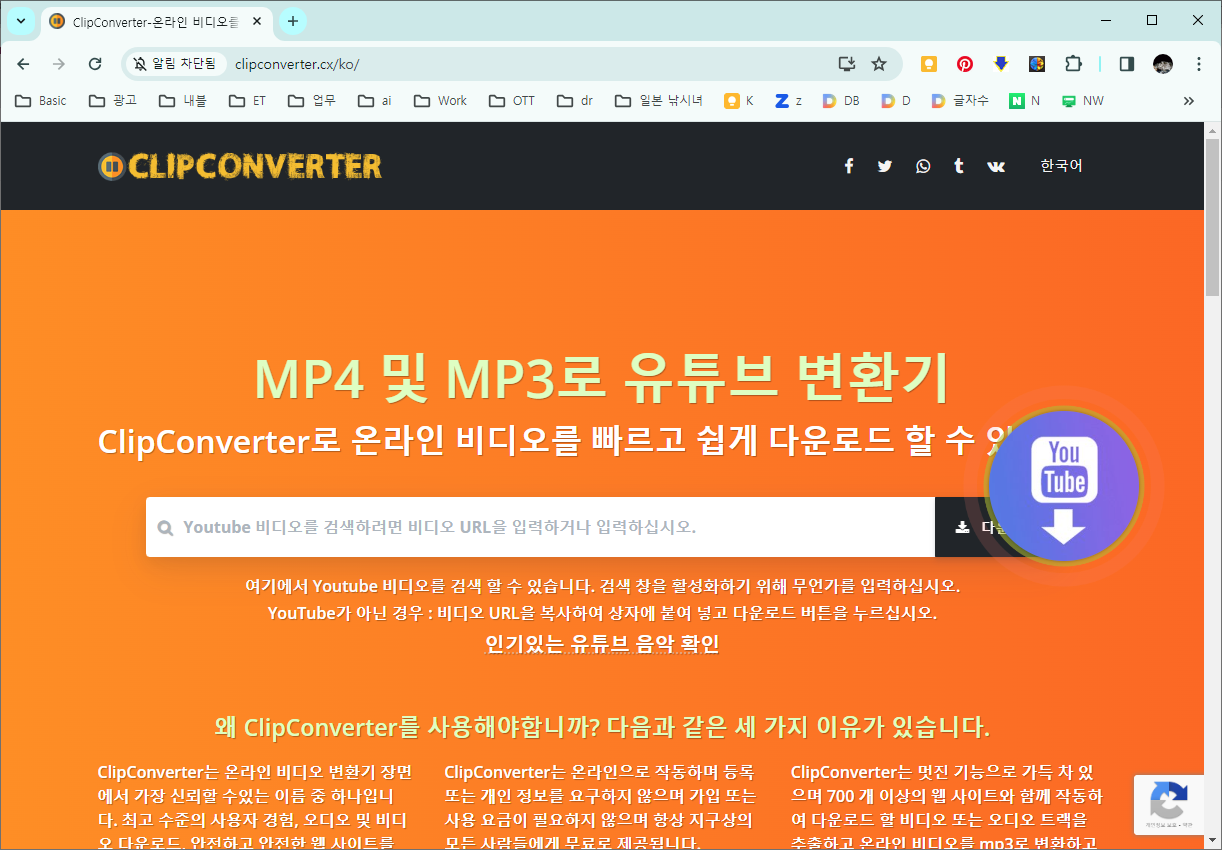1222x850 pixels.
Task: Click the address bar URL
Action: coord(297,64)
